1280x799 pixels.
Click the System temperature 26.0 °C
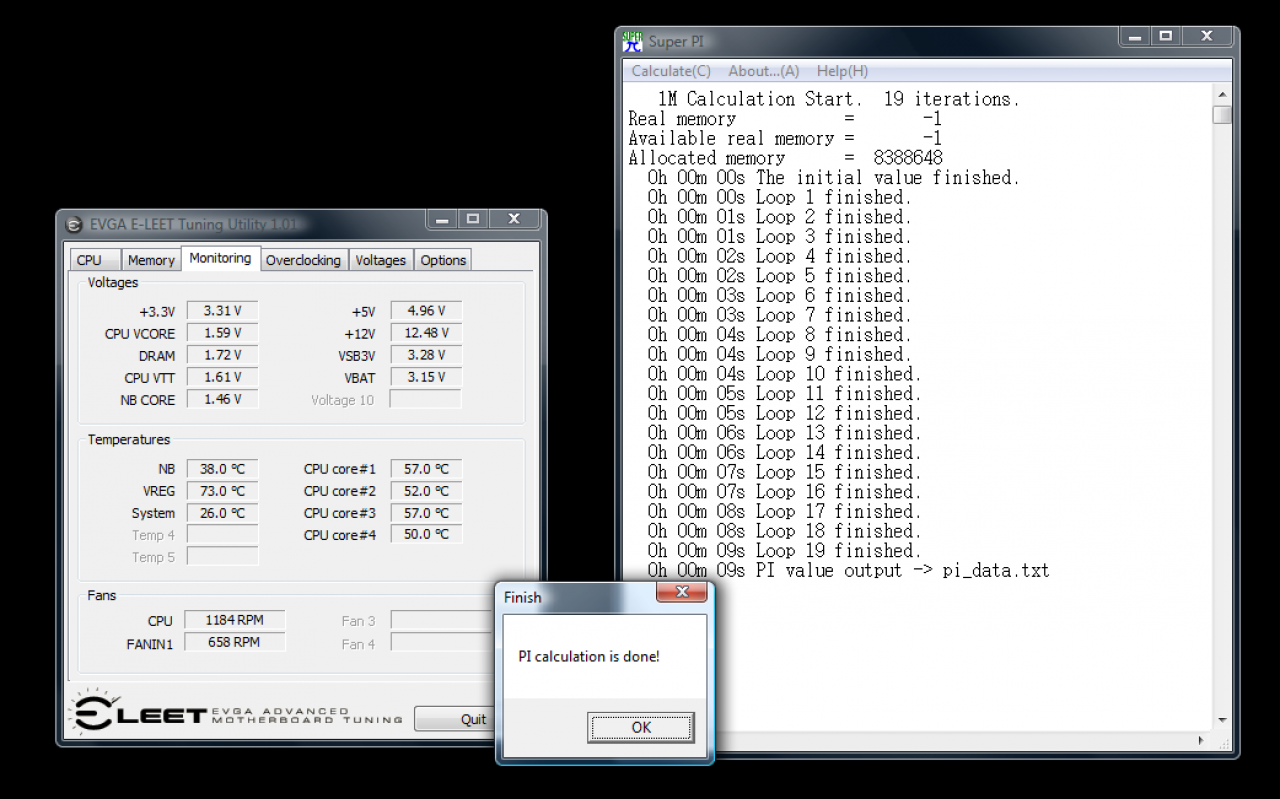[x=223, y=513]
